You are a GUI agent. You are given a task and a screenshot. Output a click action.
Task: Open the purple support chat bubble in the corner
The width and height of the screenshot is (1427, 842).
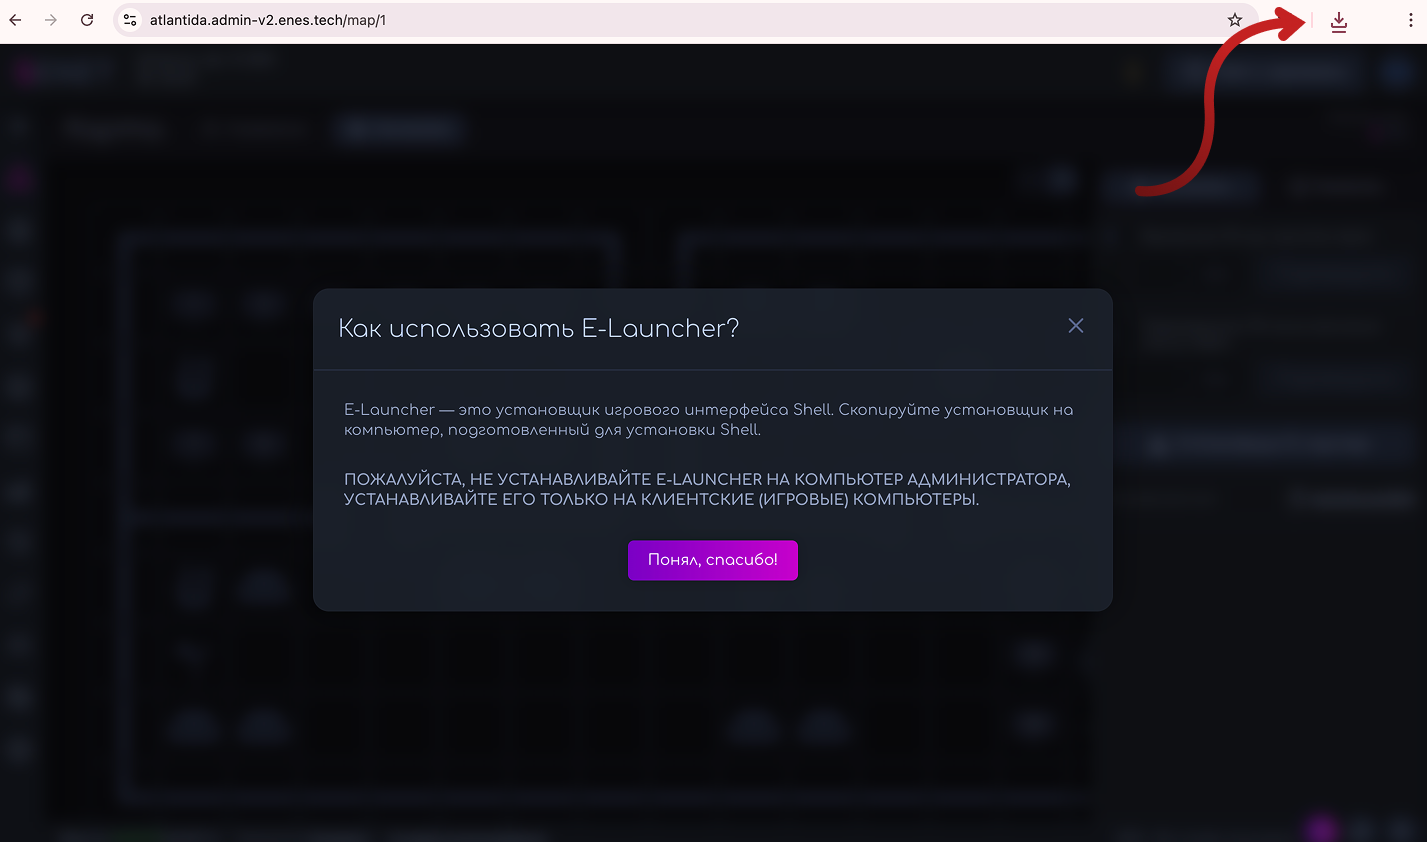point(1320,828)
